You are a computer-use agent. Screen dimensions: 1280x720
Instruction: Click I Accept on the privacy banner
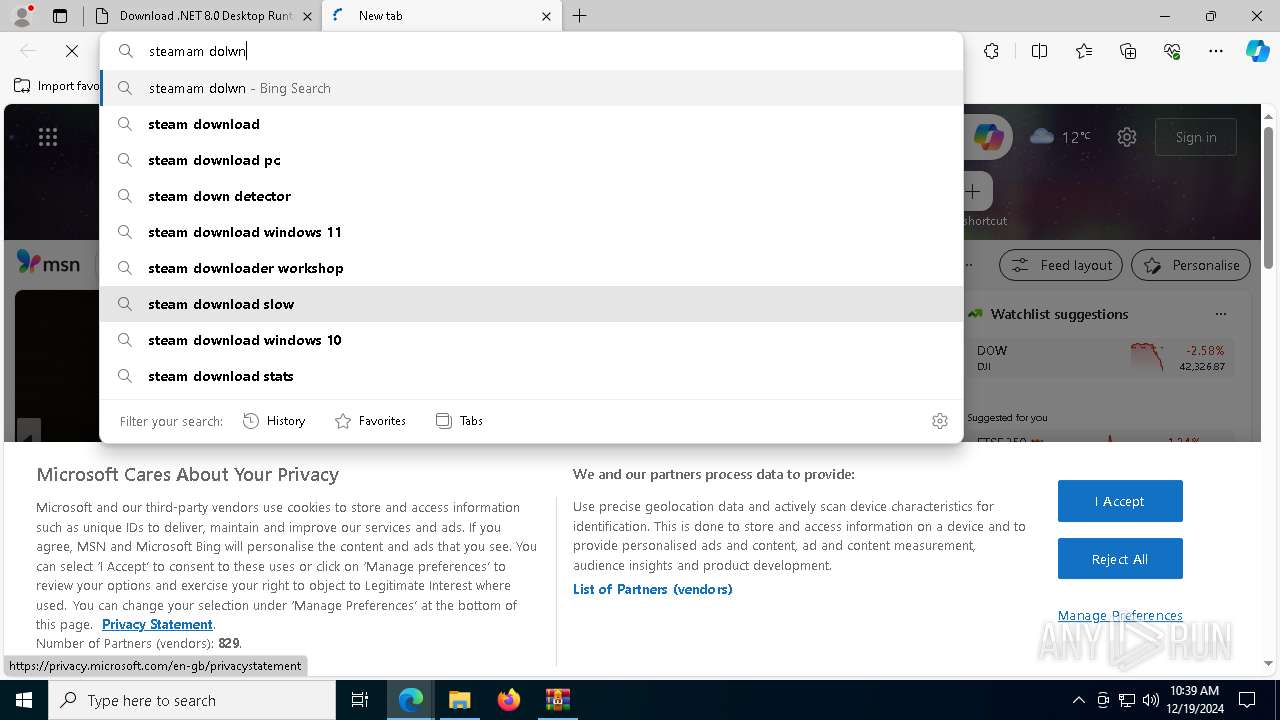tap(1120, 501)
